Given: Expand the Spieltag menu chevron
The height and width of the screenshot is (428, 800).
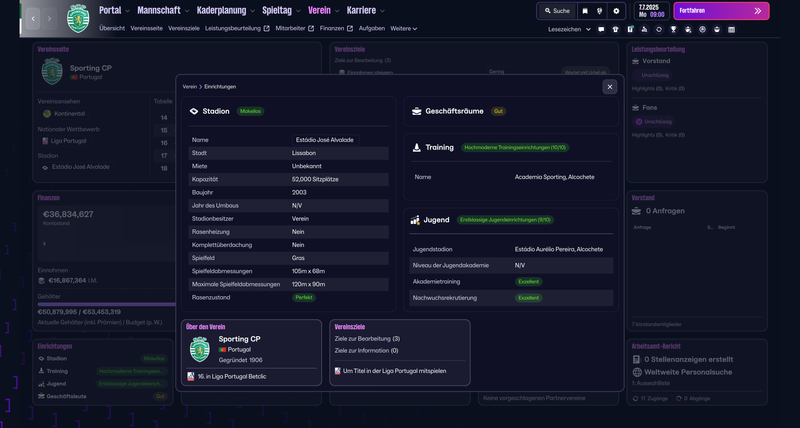Looking at the screenshot, I should coord(298,11).
